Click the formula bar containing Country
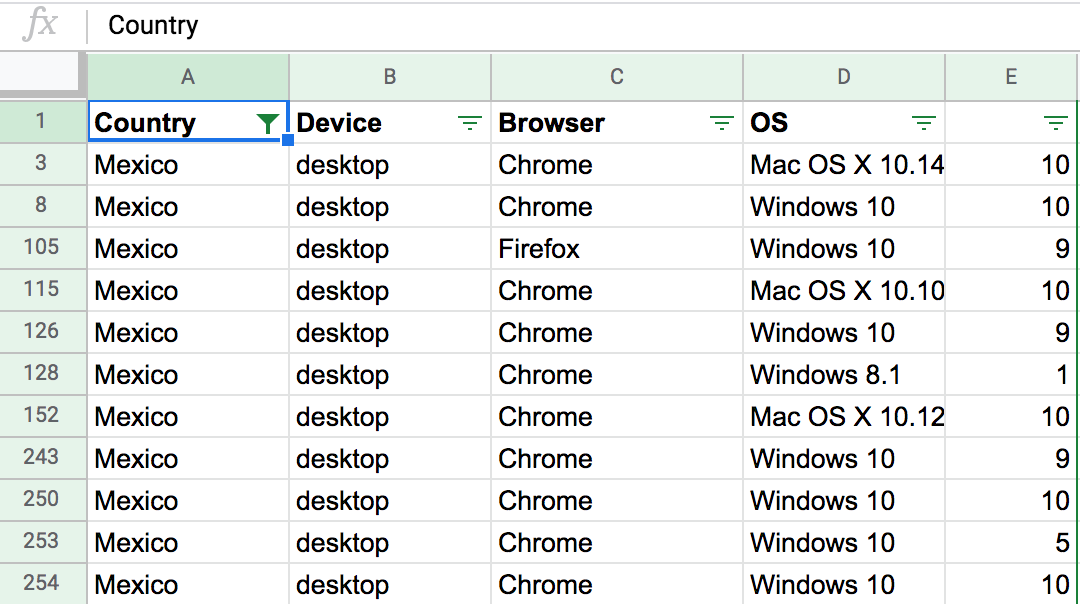The height and width of the screenshot is (604, 1080). (x=580, y=25)
